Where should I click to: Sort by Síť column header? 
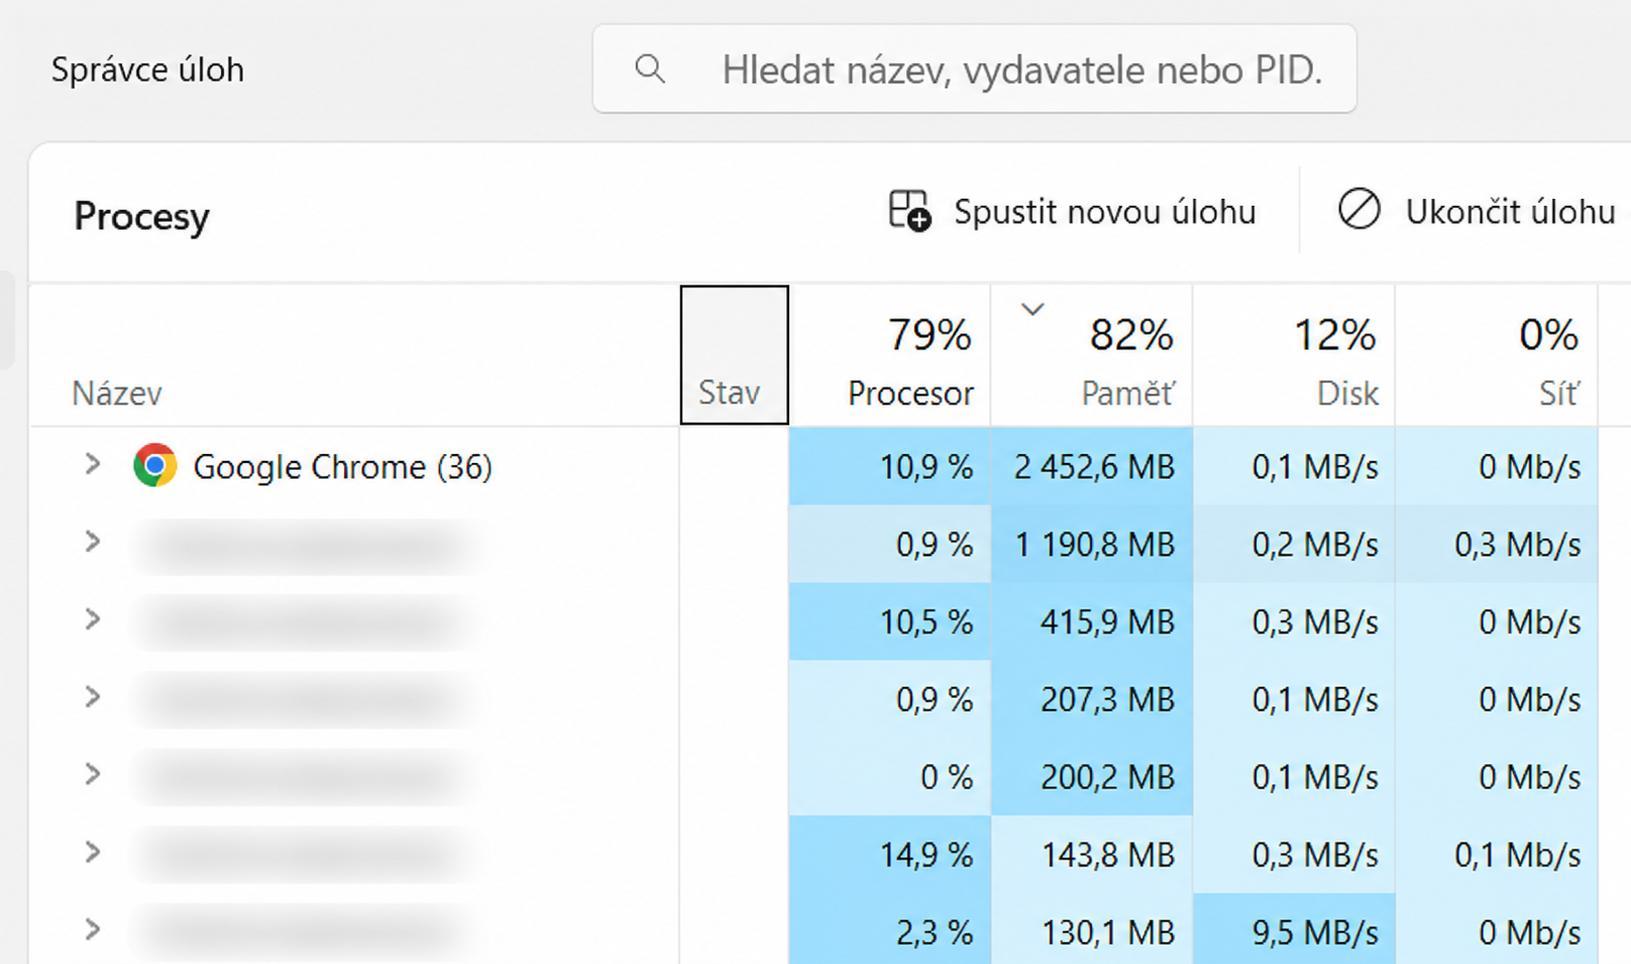pyautogui.click(x=1496, y=355)
